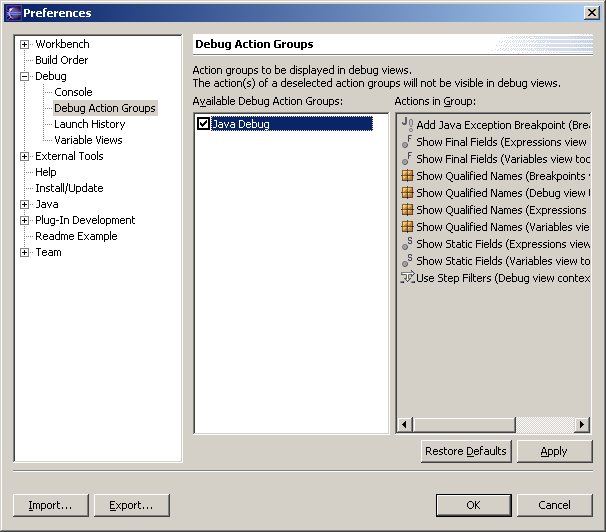
Task: Click the Show Final Fields Variables view icon
Action: tap(407, 159)
